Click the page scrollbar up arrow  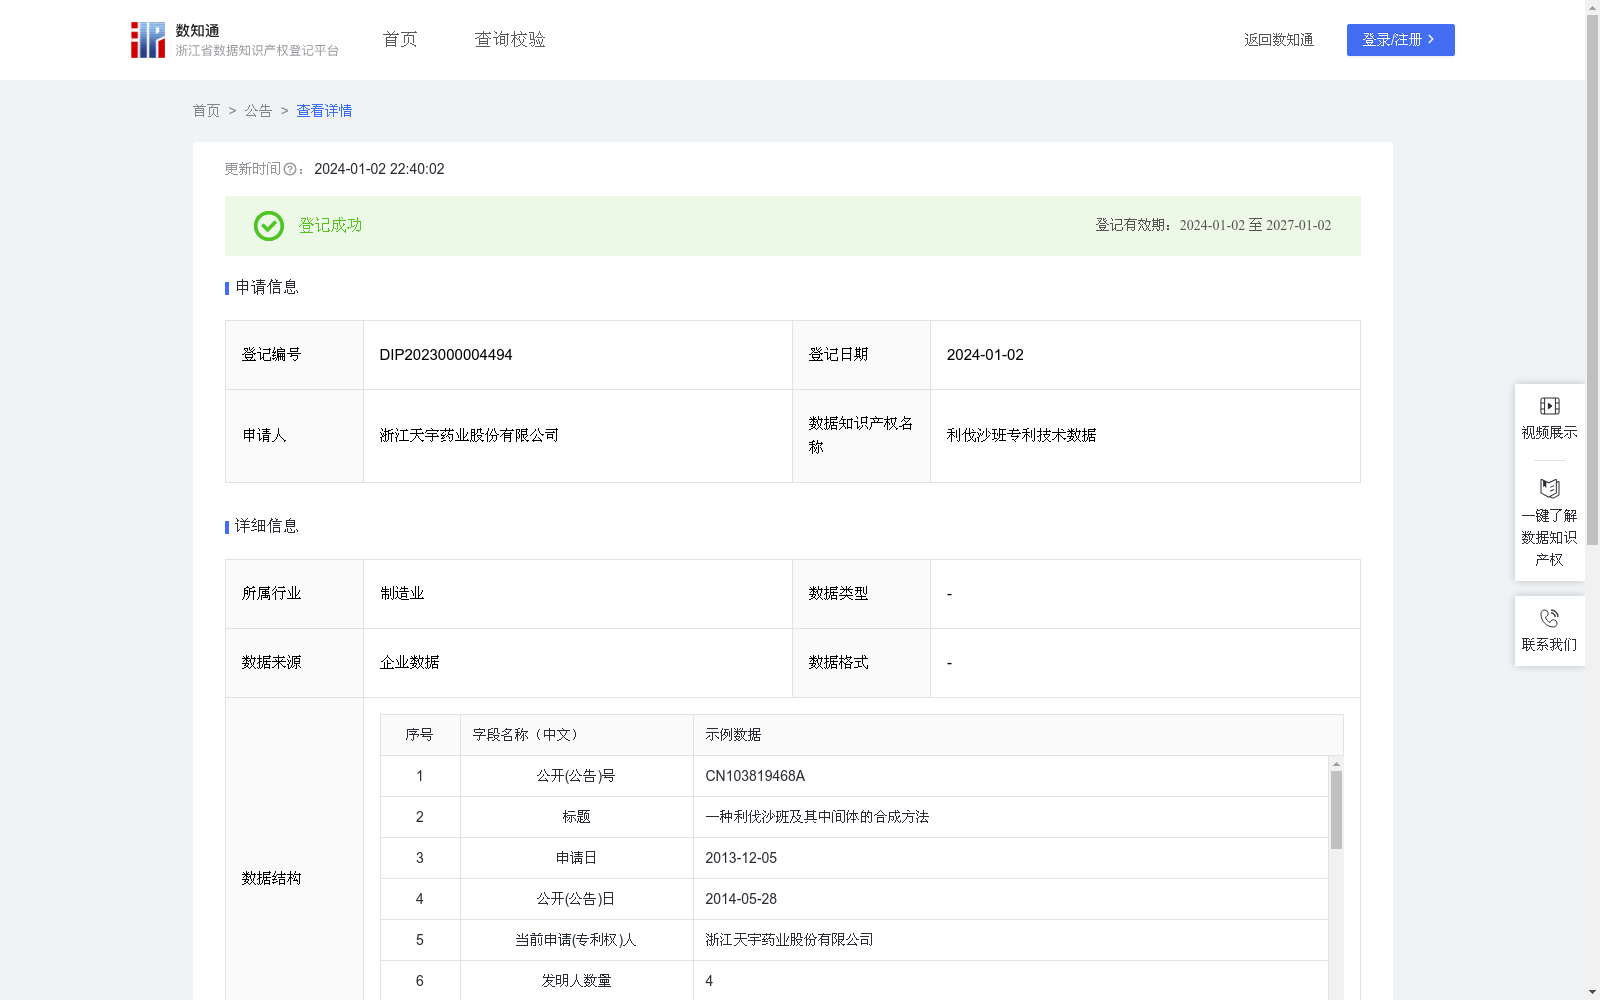click(1592, 7)
